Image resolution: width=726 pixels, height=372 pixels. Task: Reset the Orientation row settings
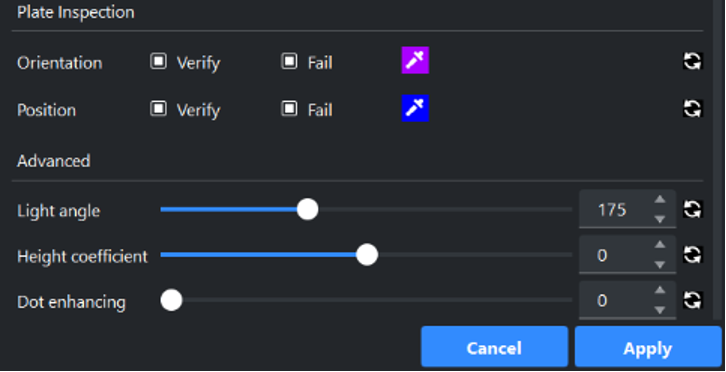tap(693, 61)
